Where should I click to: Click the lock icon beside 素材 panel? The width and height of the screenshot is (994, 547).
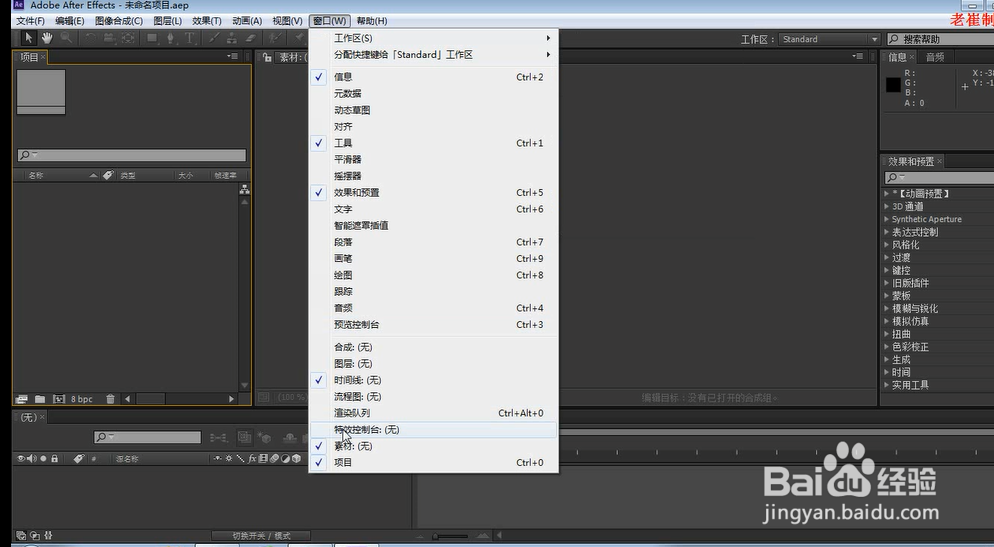(x=268, y=57)
